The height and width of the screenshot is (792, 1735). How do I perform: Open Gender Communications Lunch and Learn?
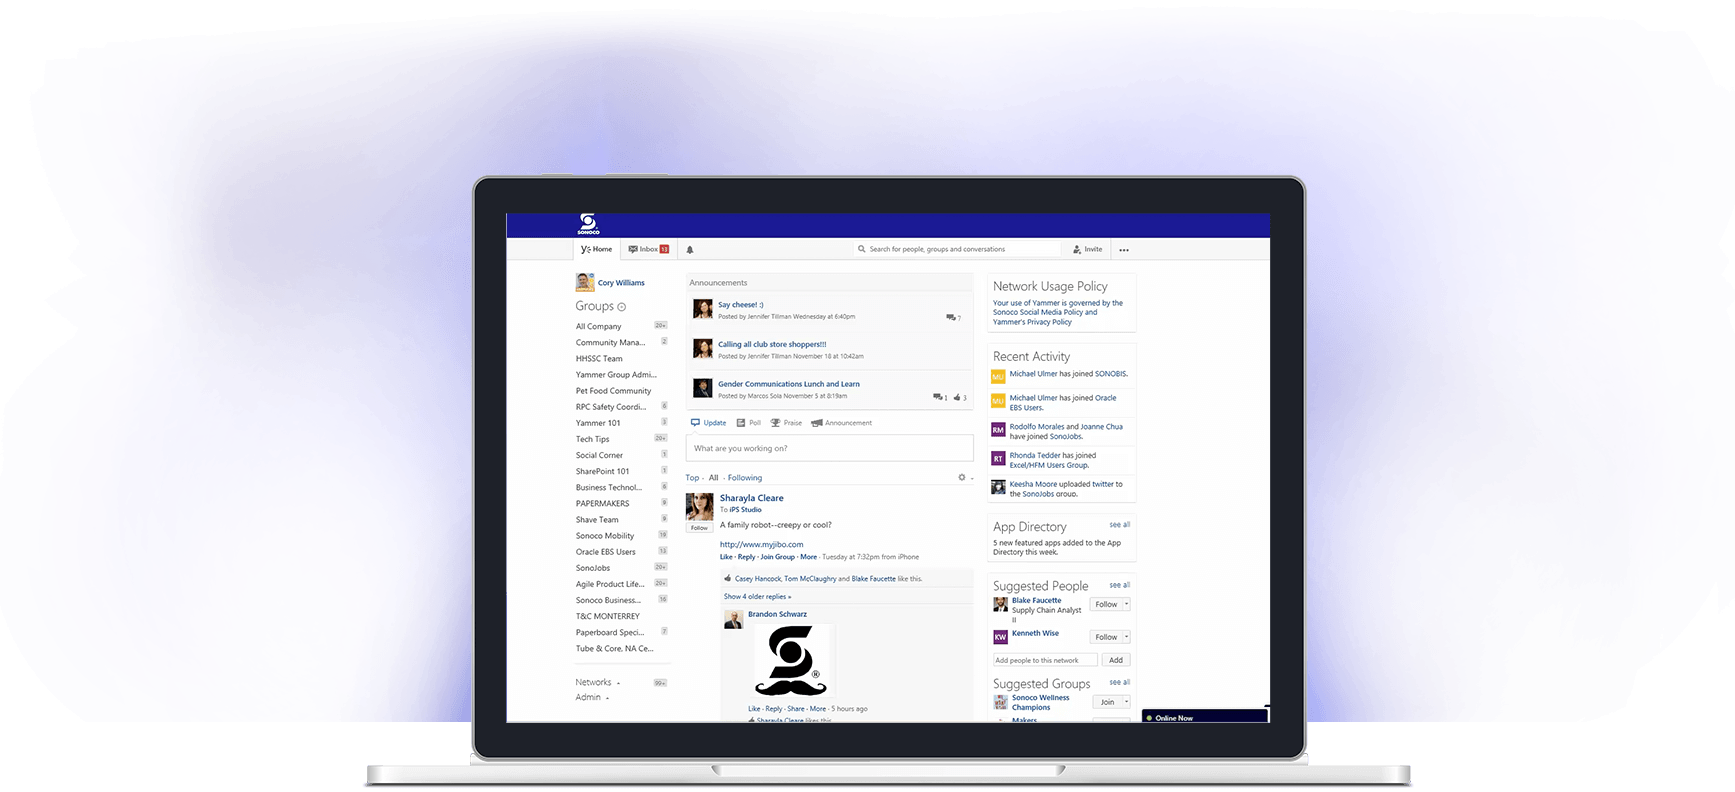pyautogui.click(x=788, y=384)
